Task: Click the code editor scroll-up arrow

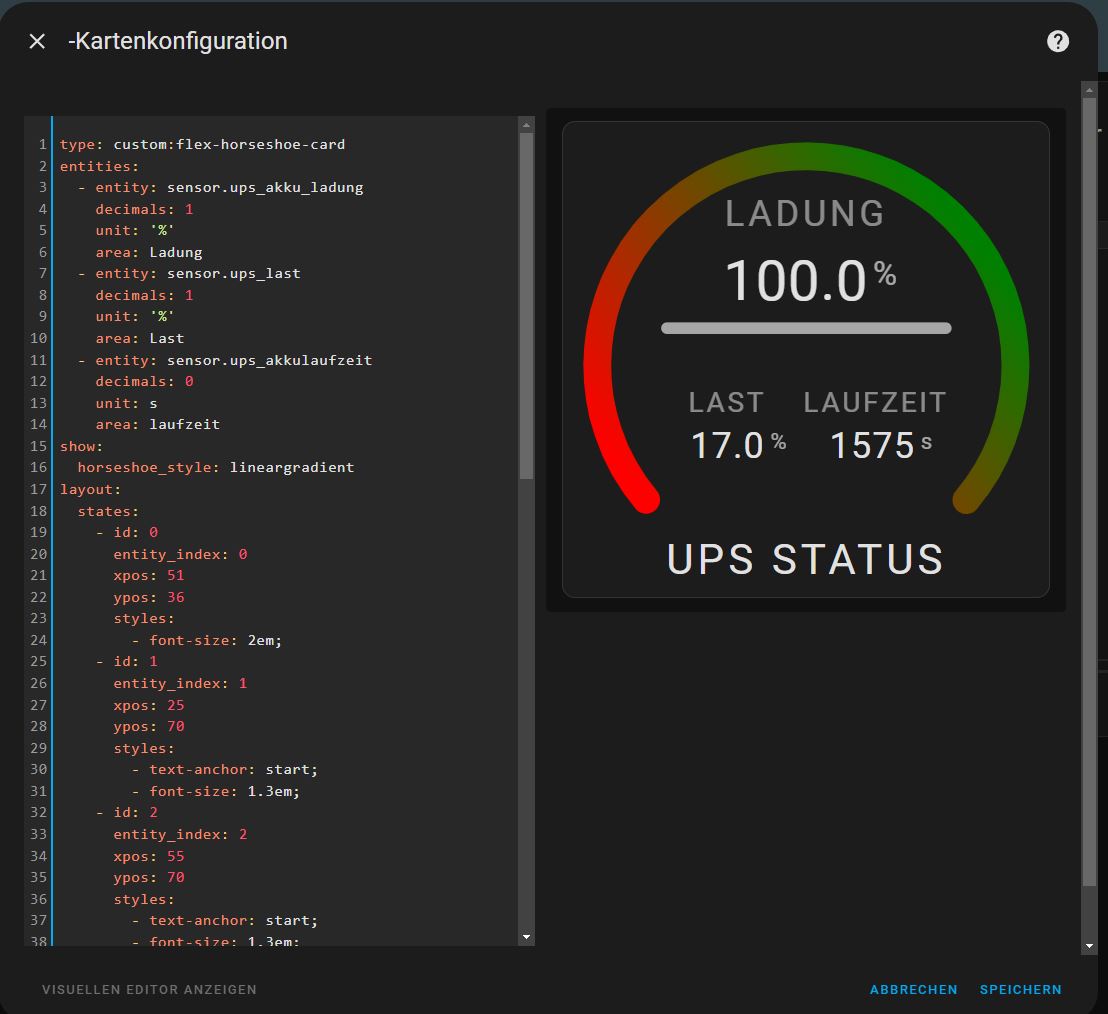Action: [x=527, y=125]
